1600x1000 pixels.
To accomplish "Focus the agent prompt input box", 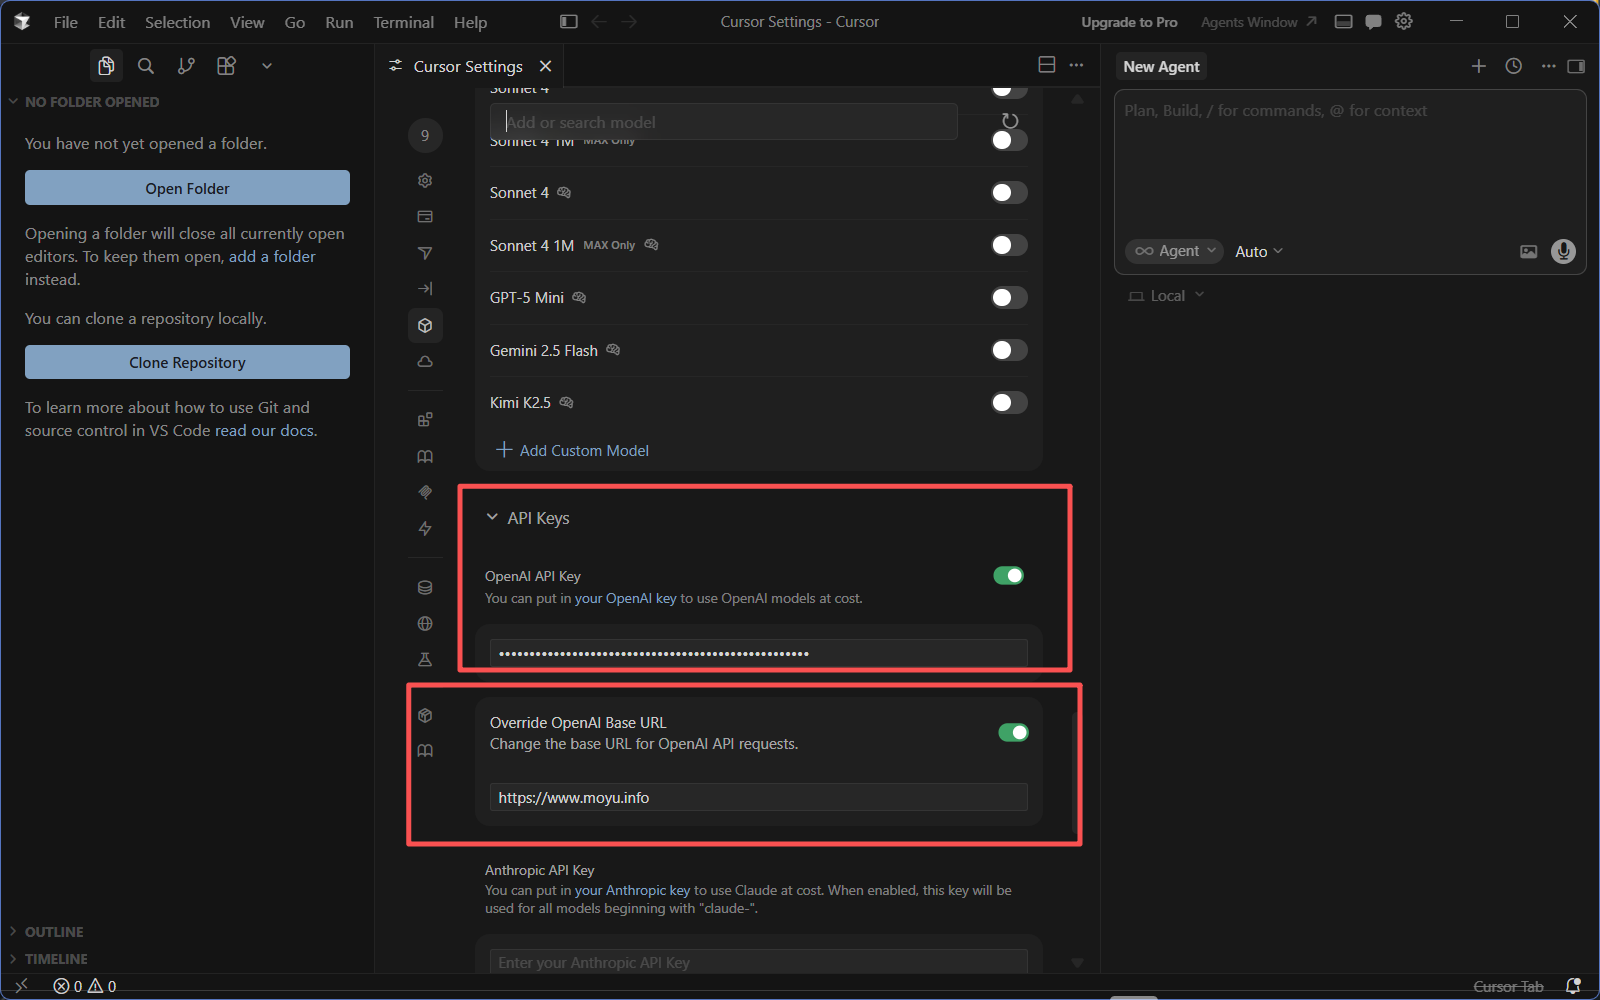I will pos(1349,160).
